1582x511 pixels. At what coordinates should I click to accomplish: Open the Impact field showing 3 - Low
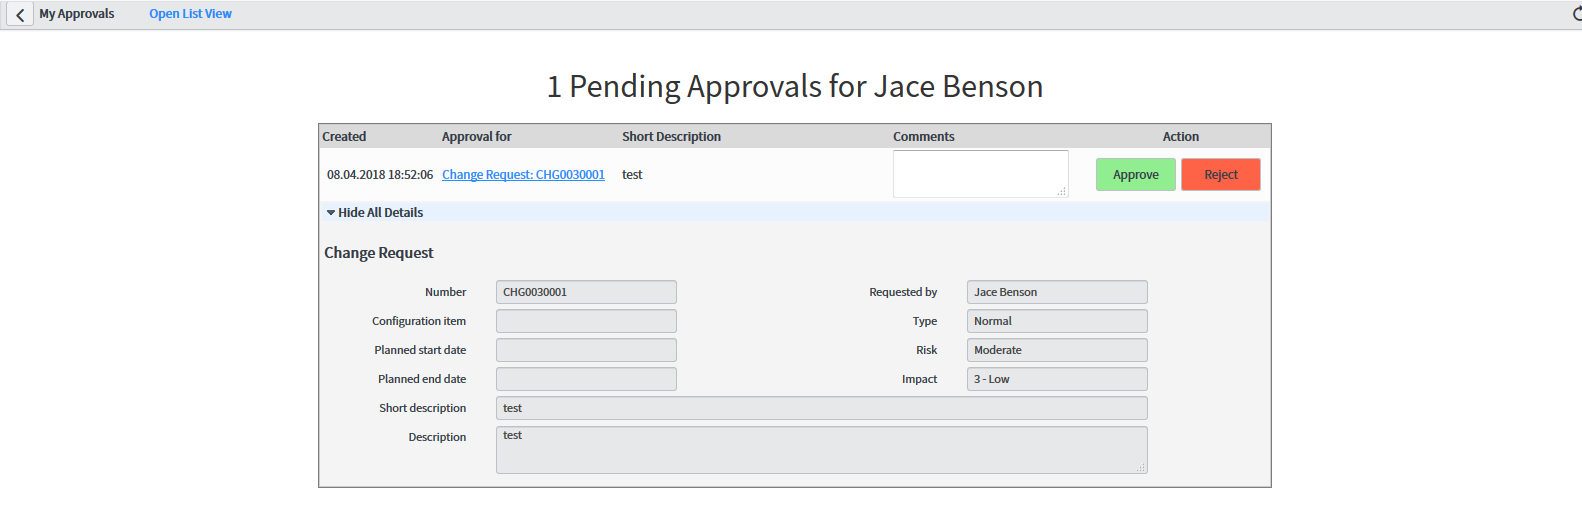coord(1056,379)
